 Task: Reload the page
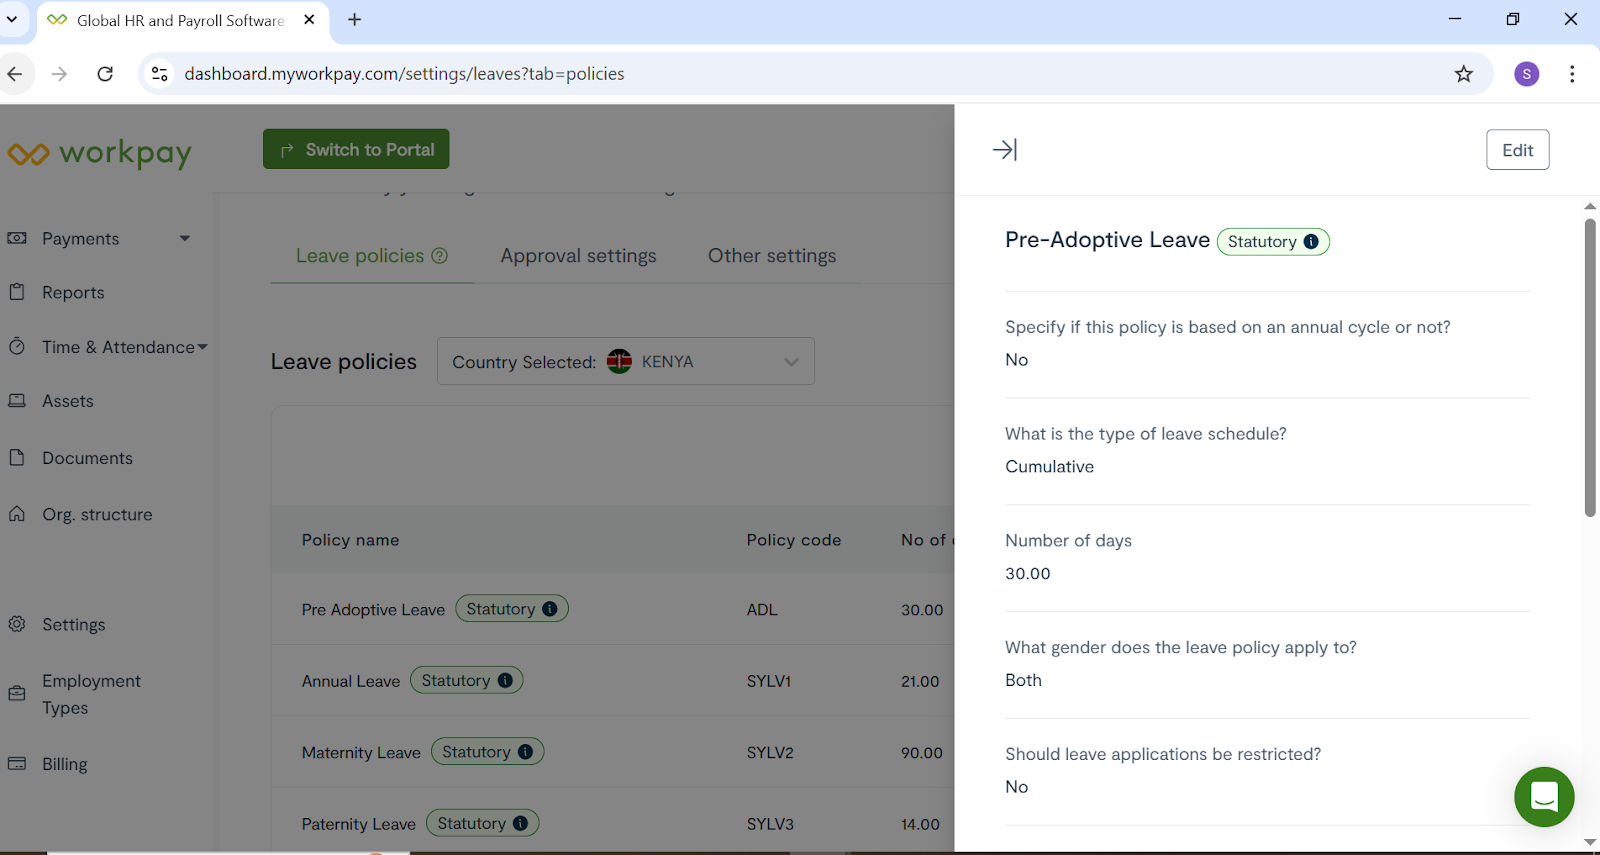pyautogui.click(x=105, y=74)
